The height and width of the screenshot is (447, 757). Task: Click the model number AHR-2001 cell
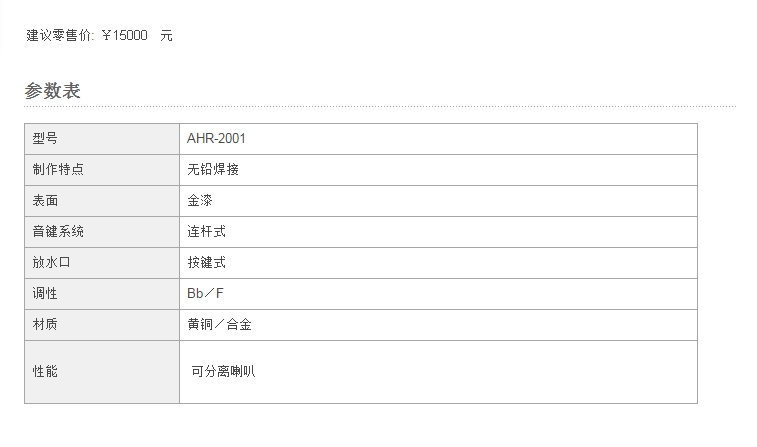click(x=438, y=139)
